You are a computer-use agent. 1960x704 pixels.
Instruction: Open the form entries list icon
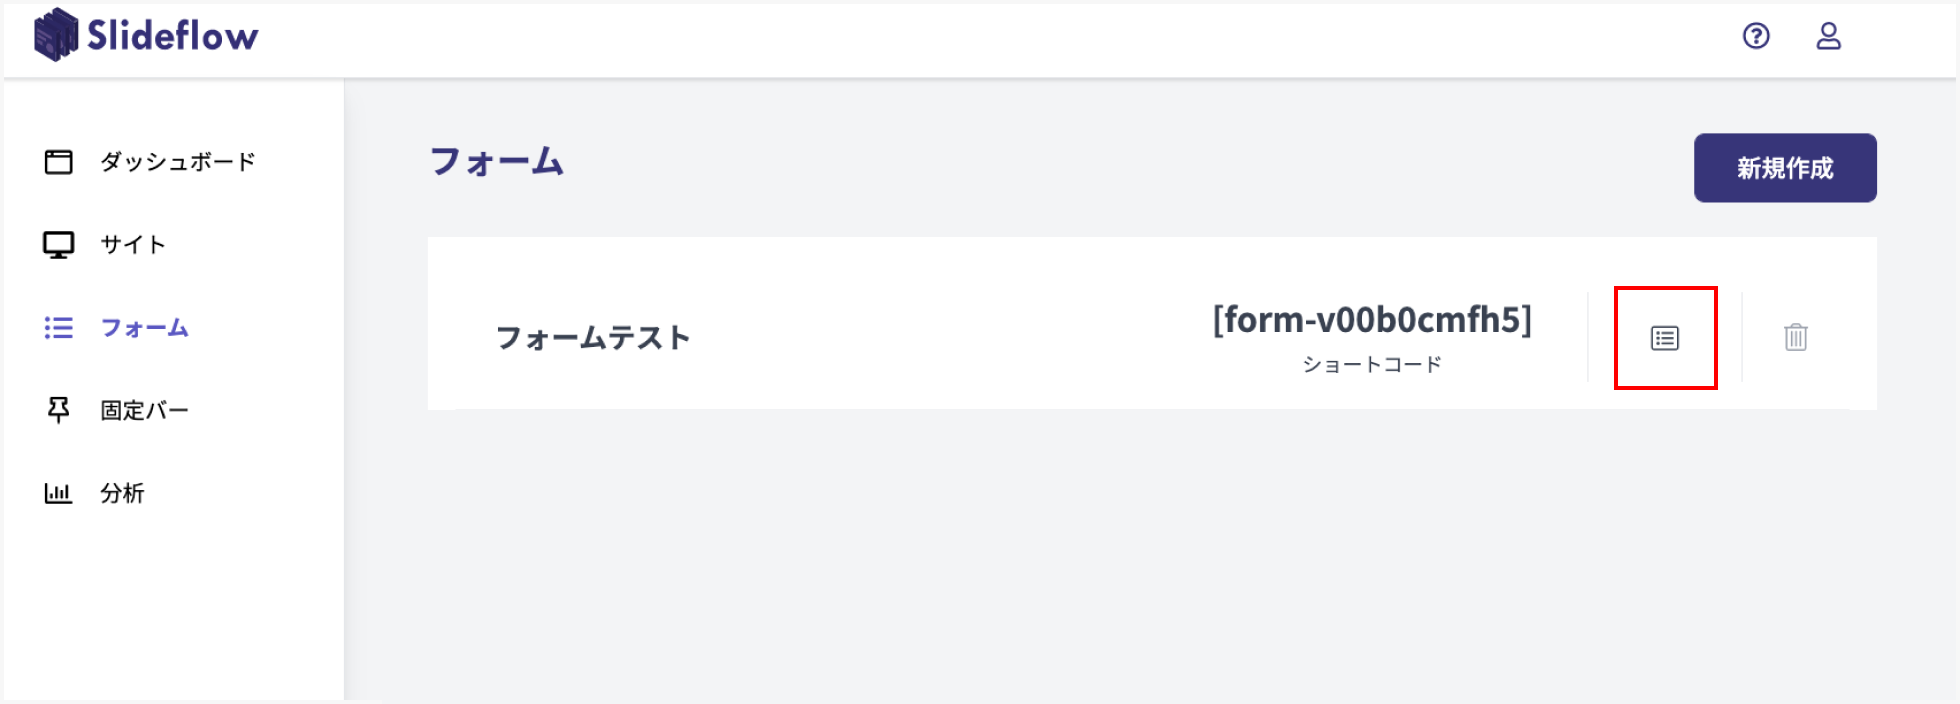(1665, 338)
